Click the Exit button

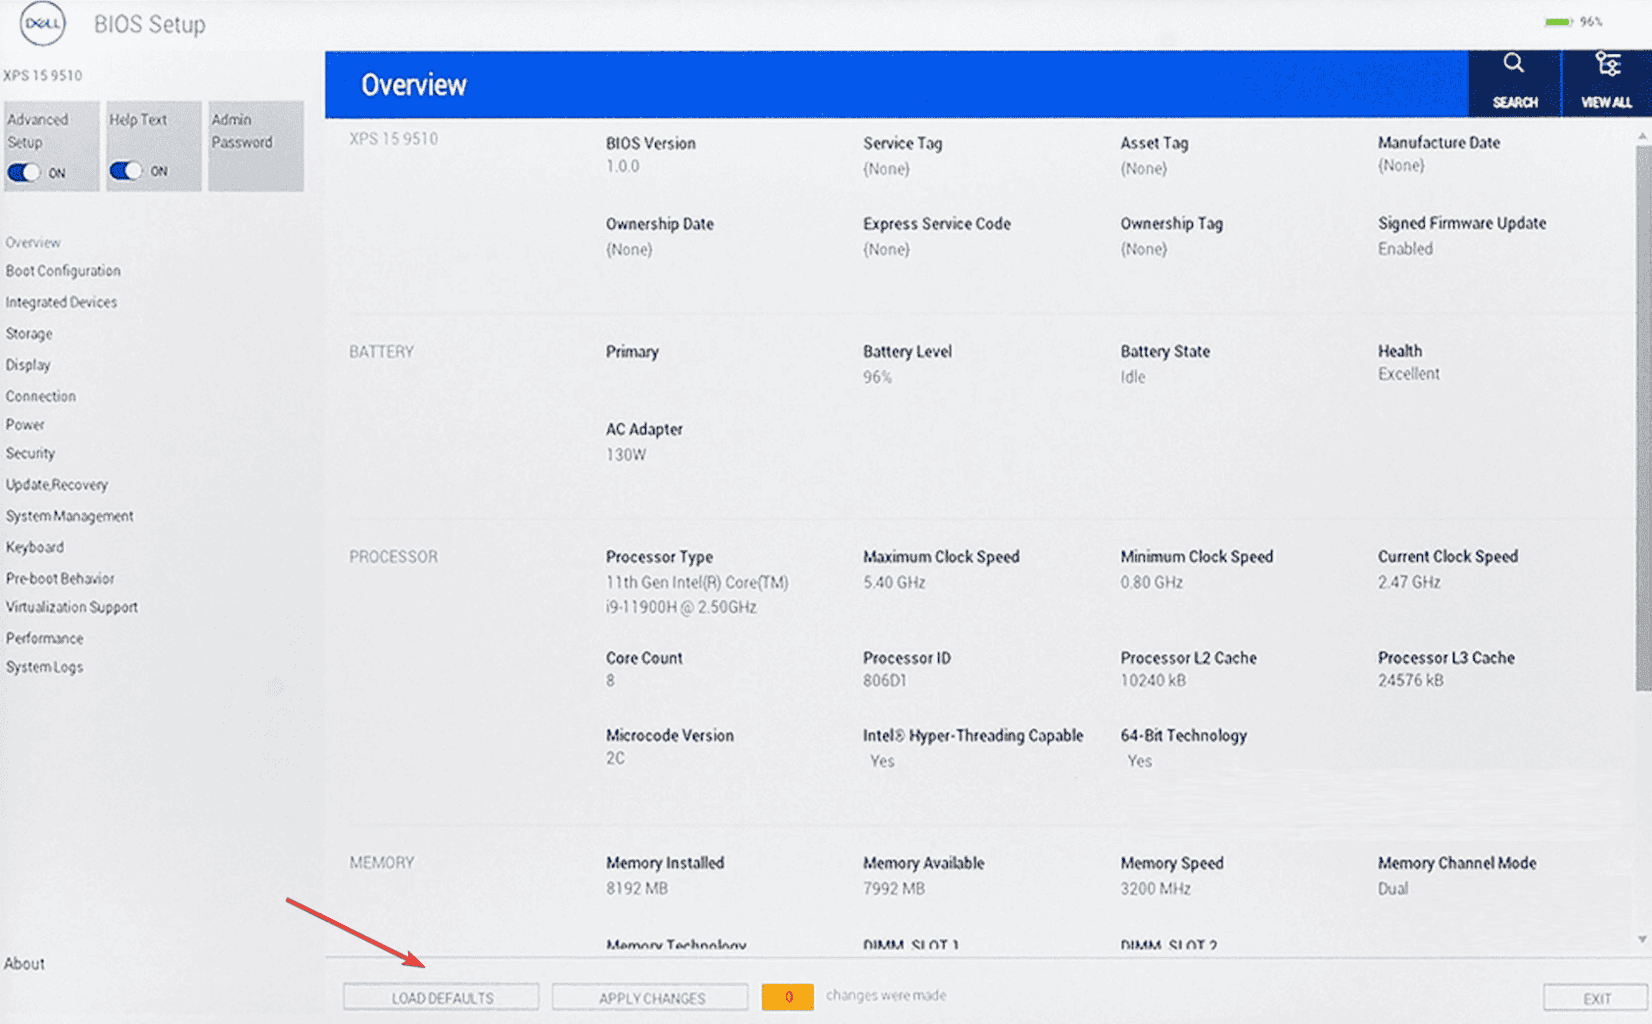coord(1596,998)
